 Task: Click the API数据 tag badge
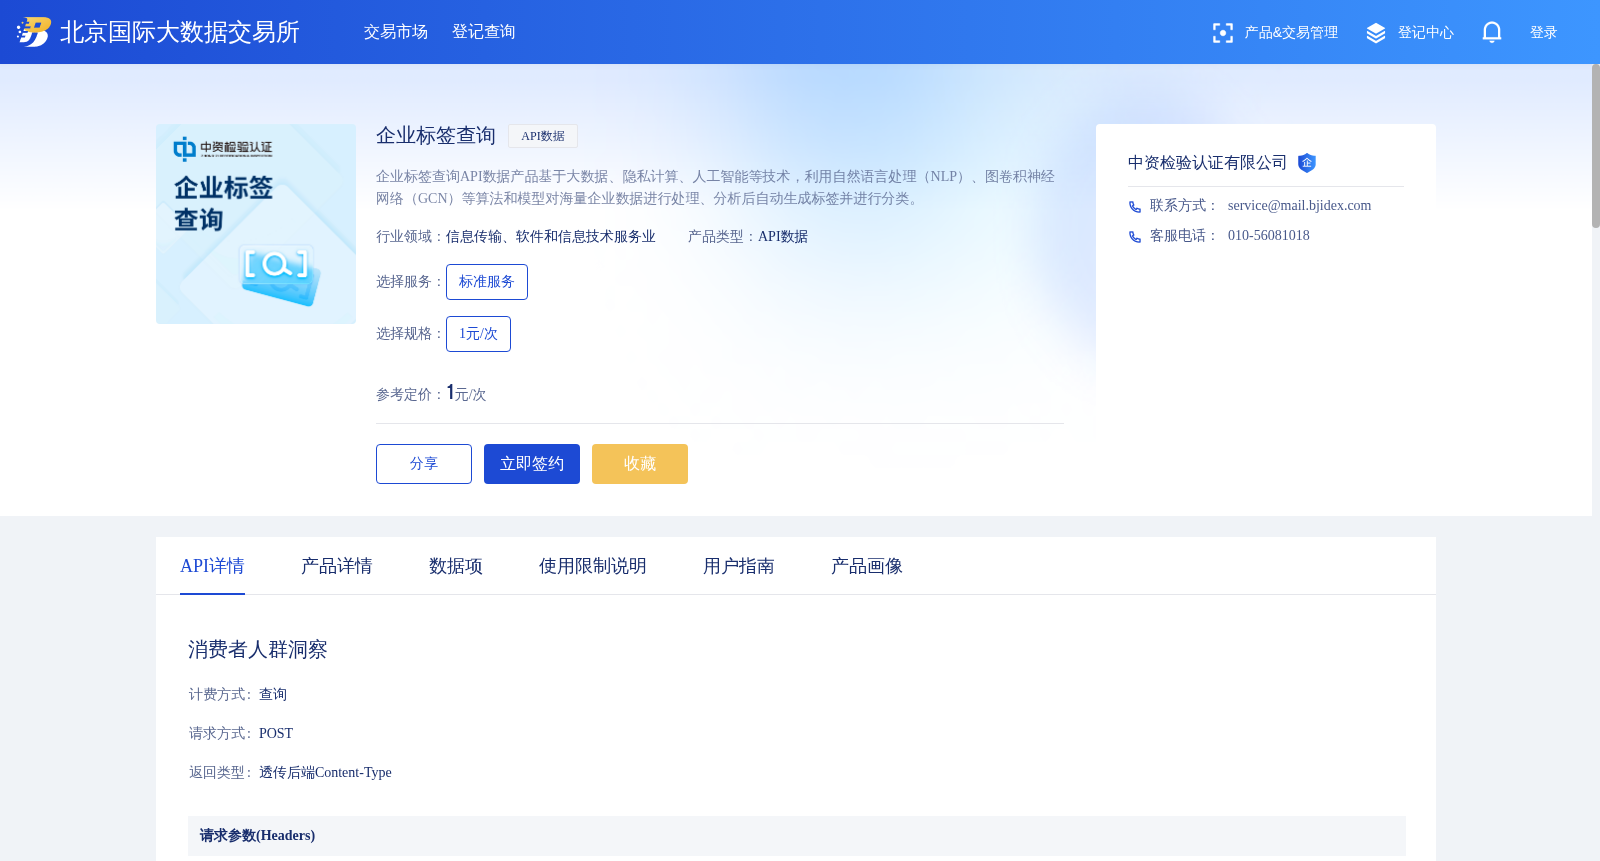point(543,136)
